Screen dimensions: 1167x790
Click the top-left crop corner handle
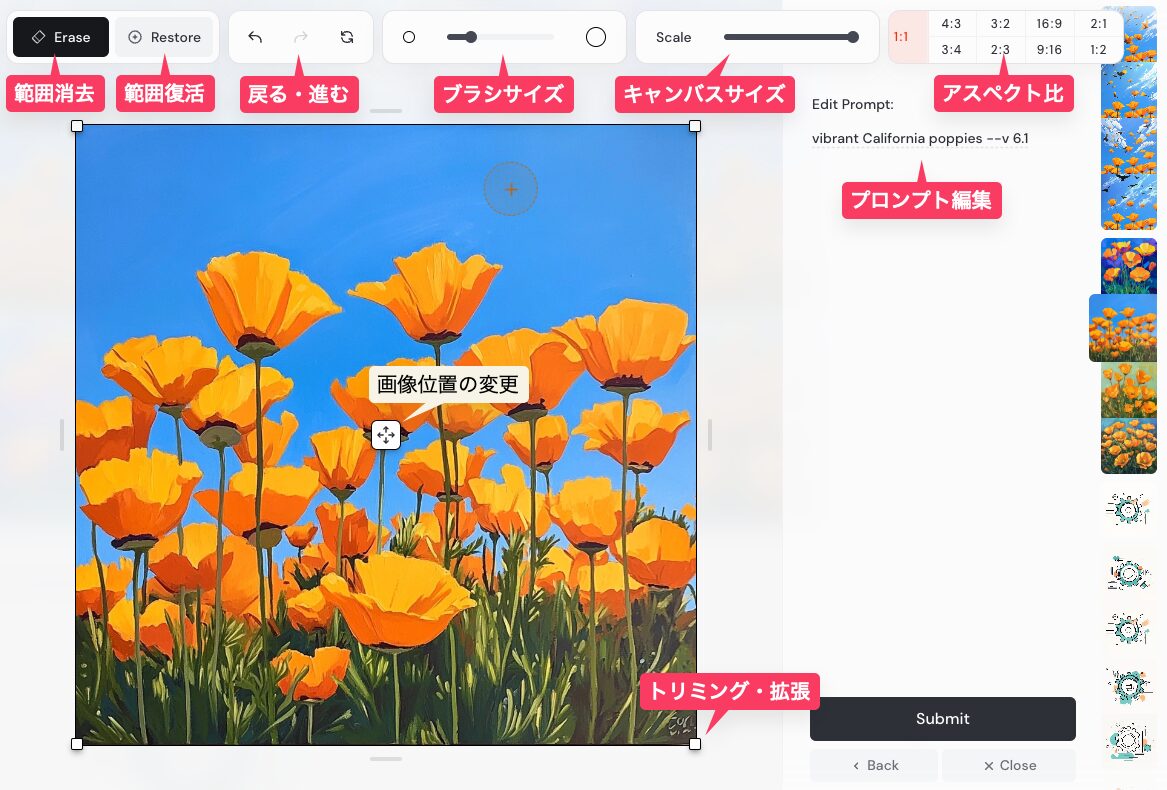pyautogui.click(x=77, y=126)
